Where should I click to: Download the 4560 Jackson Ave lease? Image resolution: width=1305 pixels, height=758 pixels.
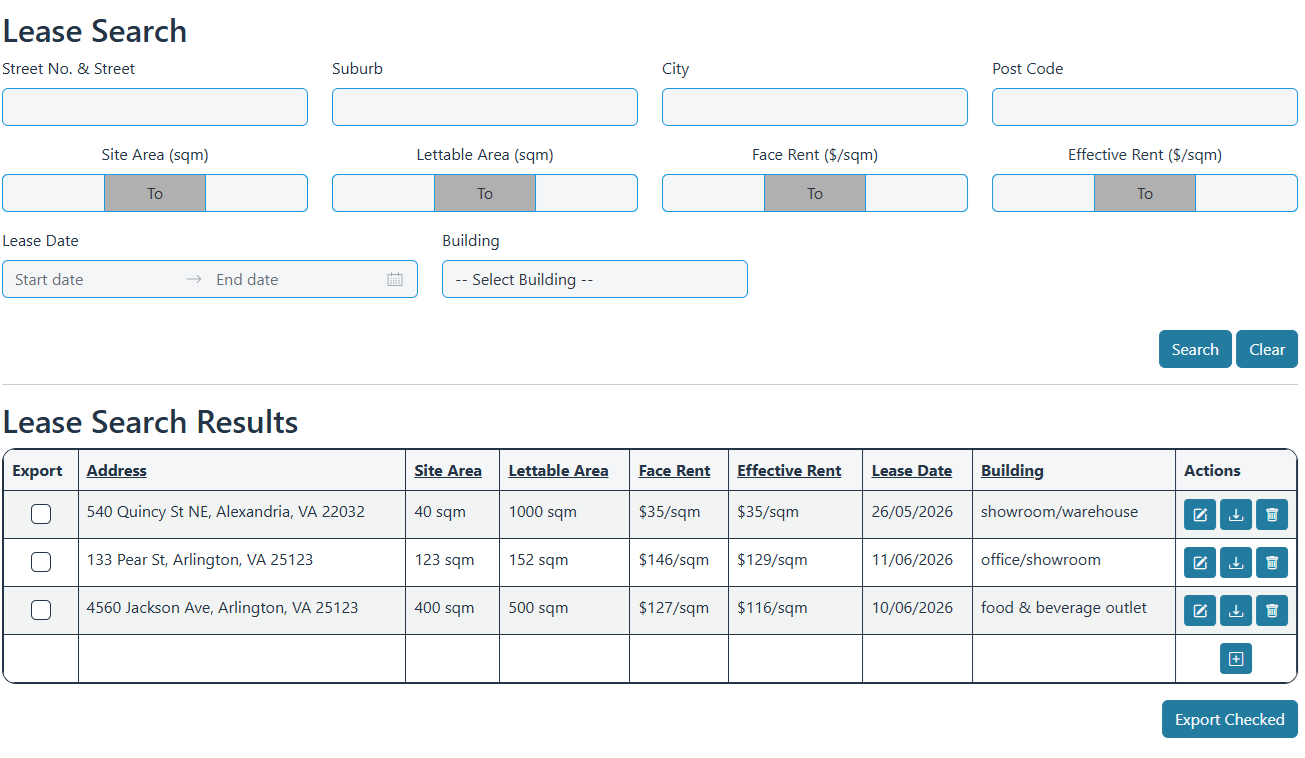point(1236,611)
